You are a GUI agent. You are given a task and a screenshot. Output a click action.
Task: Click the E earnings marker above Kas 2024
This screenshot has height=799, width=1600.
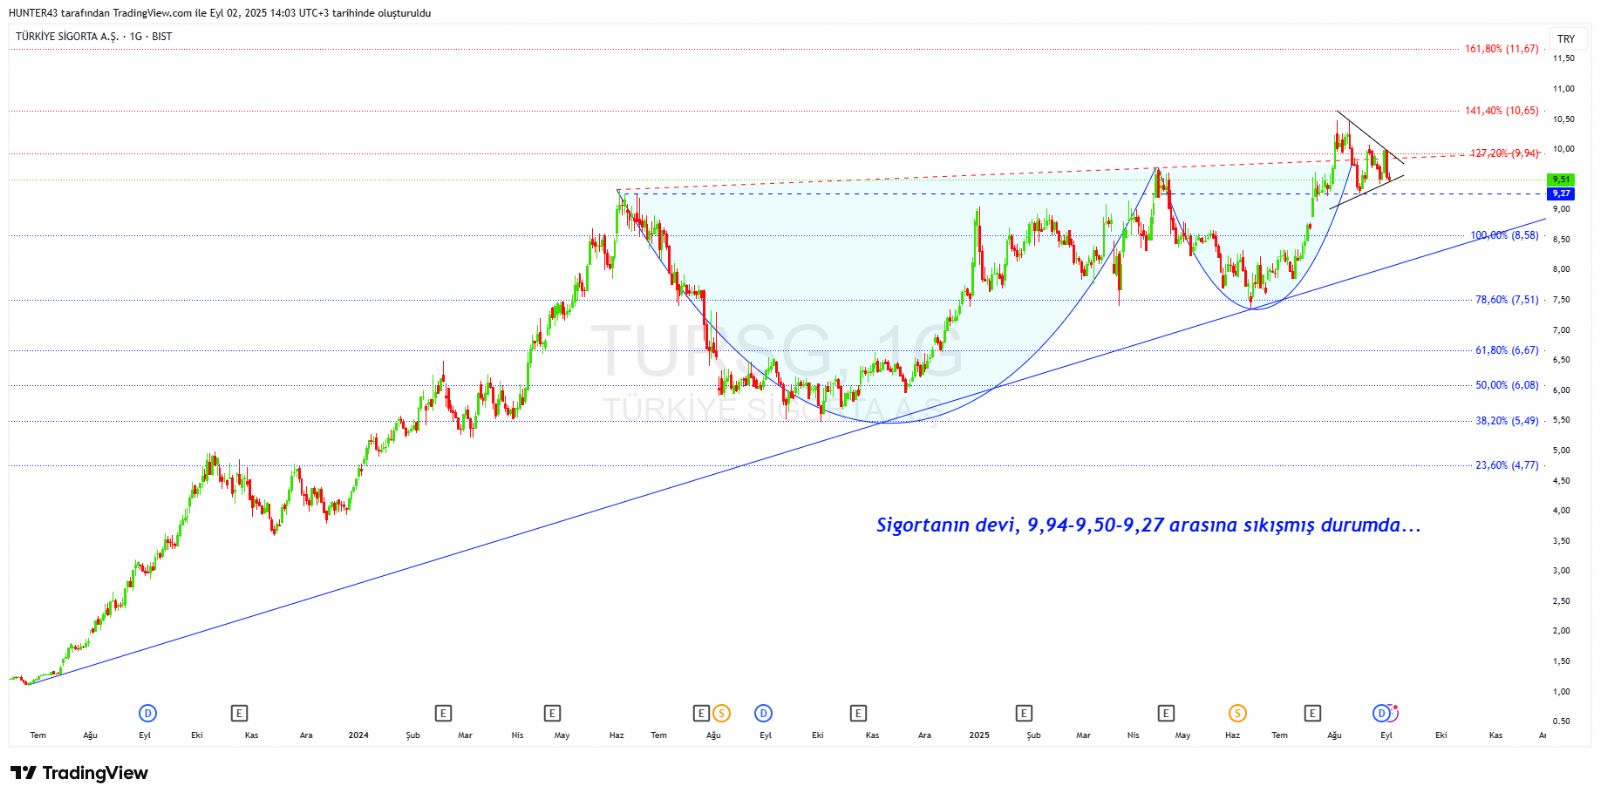(x=858, y=713)
